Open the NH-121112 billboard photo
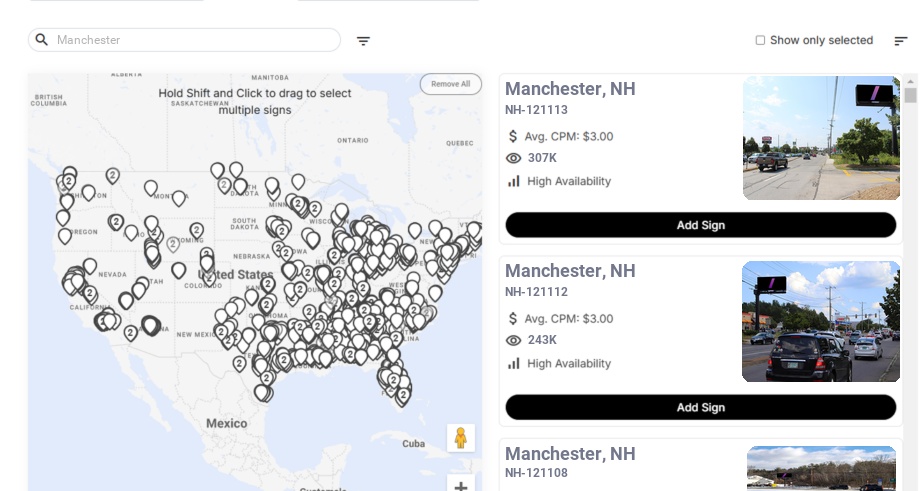920x491 pixels. [x=821, y=321]
